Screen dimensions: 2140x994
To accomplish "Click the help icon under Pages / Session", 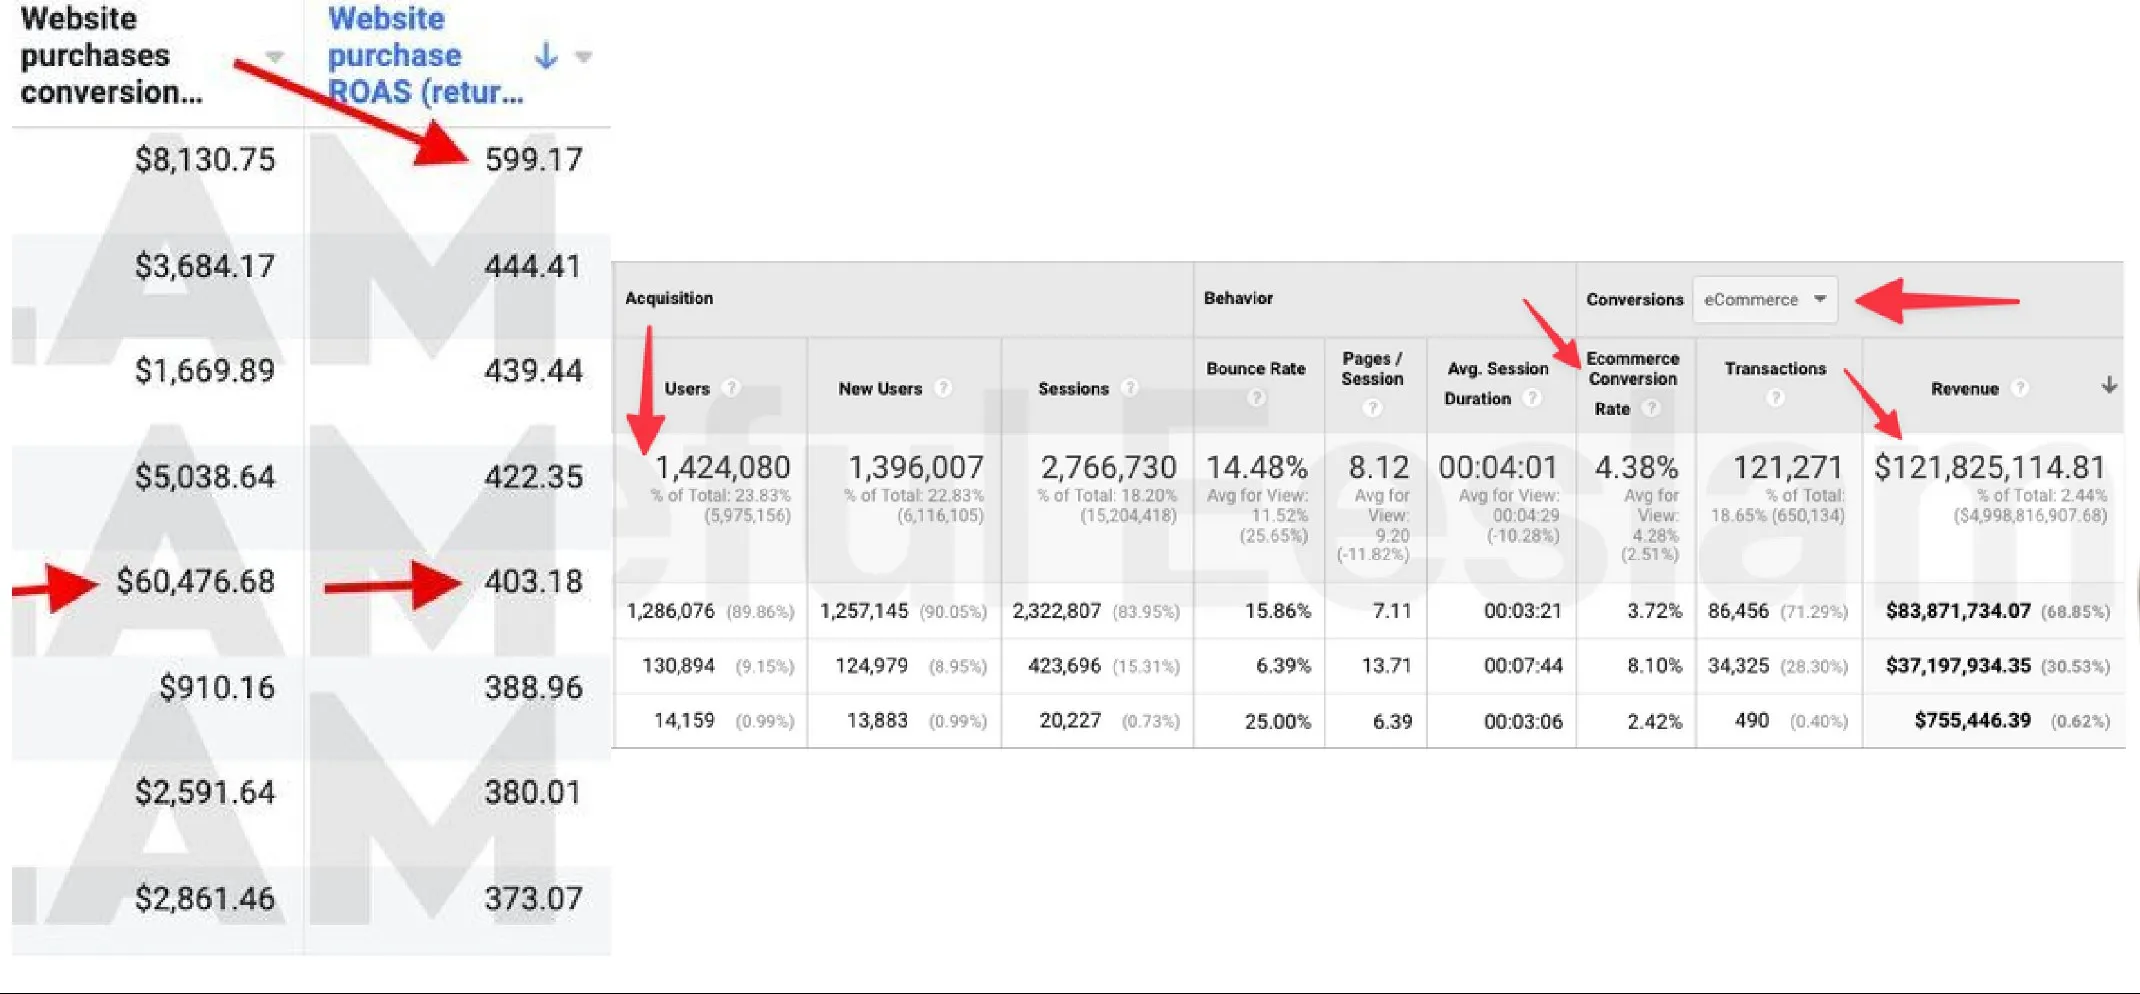I will pyautogui.click(x=1373, y=408).
